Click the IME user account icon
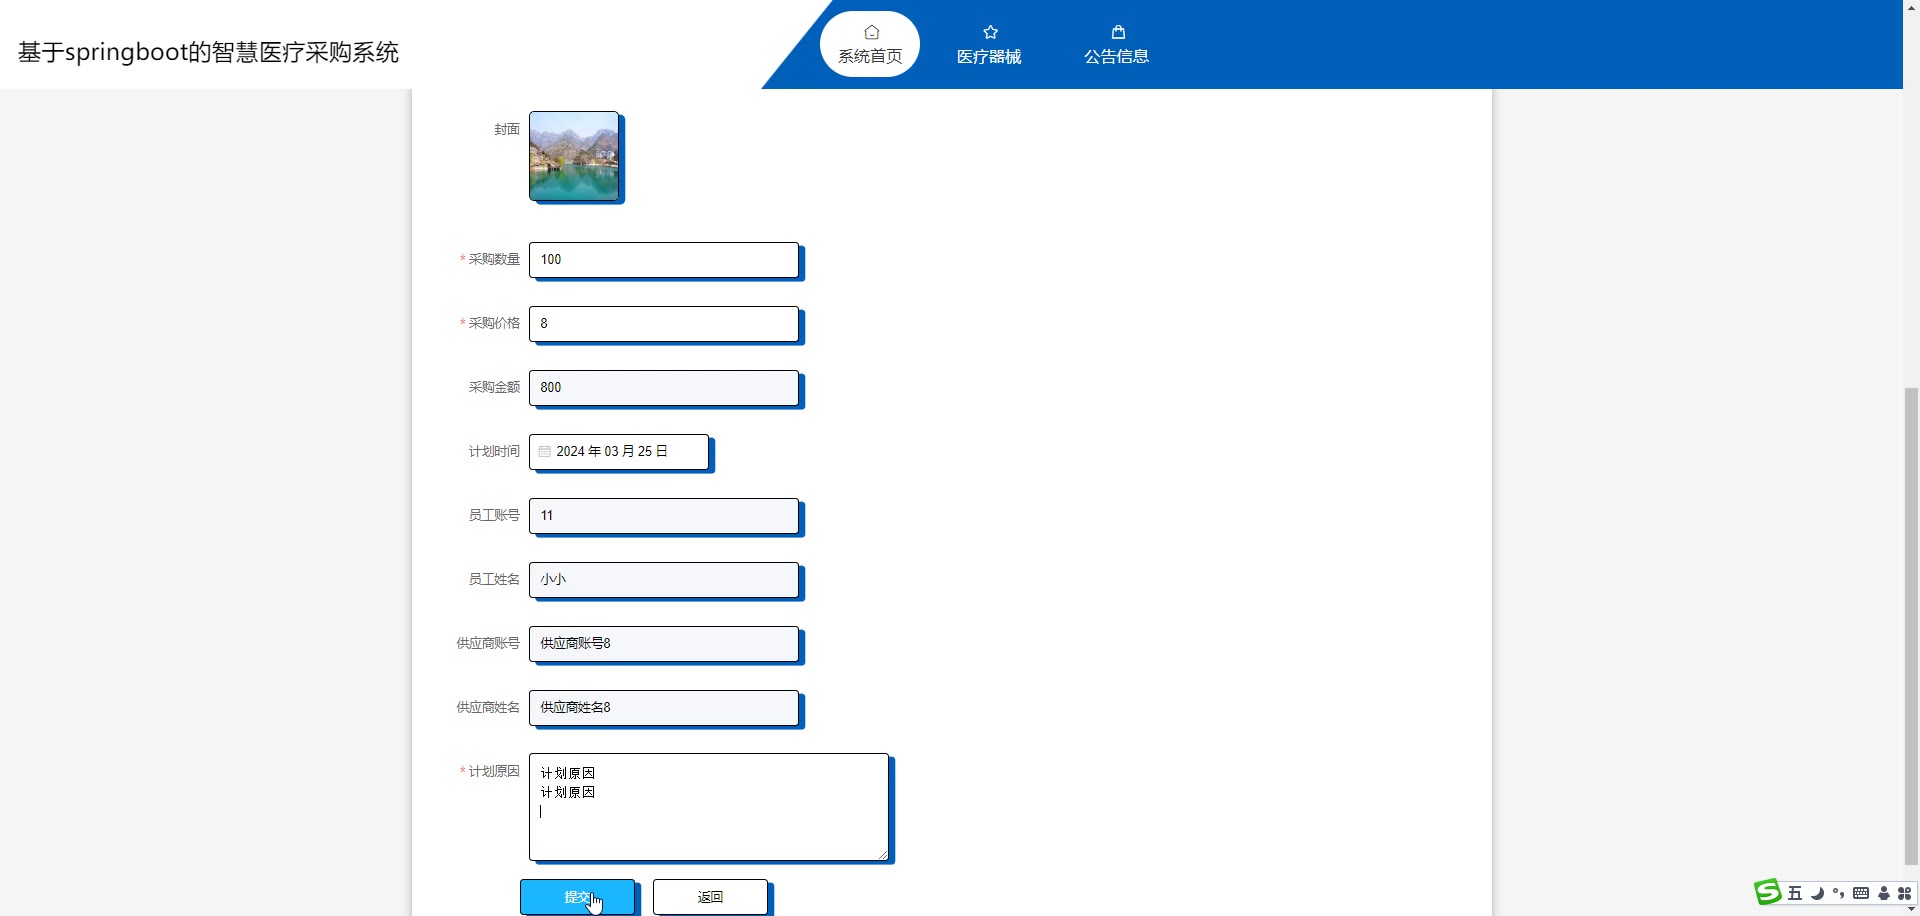Viewport: 1920px width, 916px height. (1884, 893)
